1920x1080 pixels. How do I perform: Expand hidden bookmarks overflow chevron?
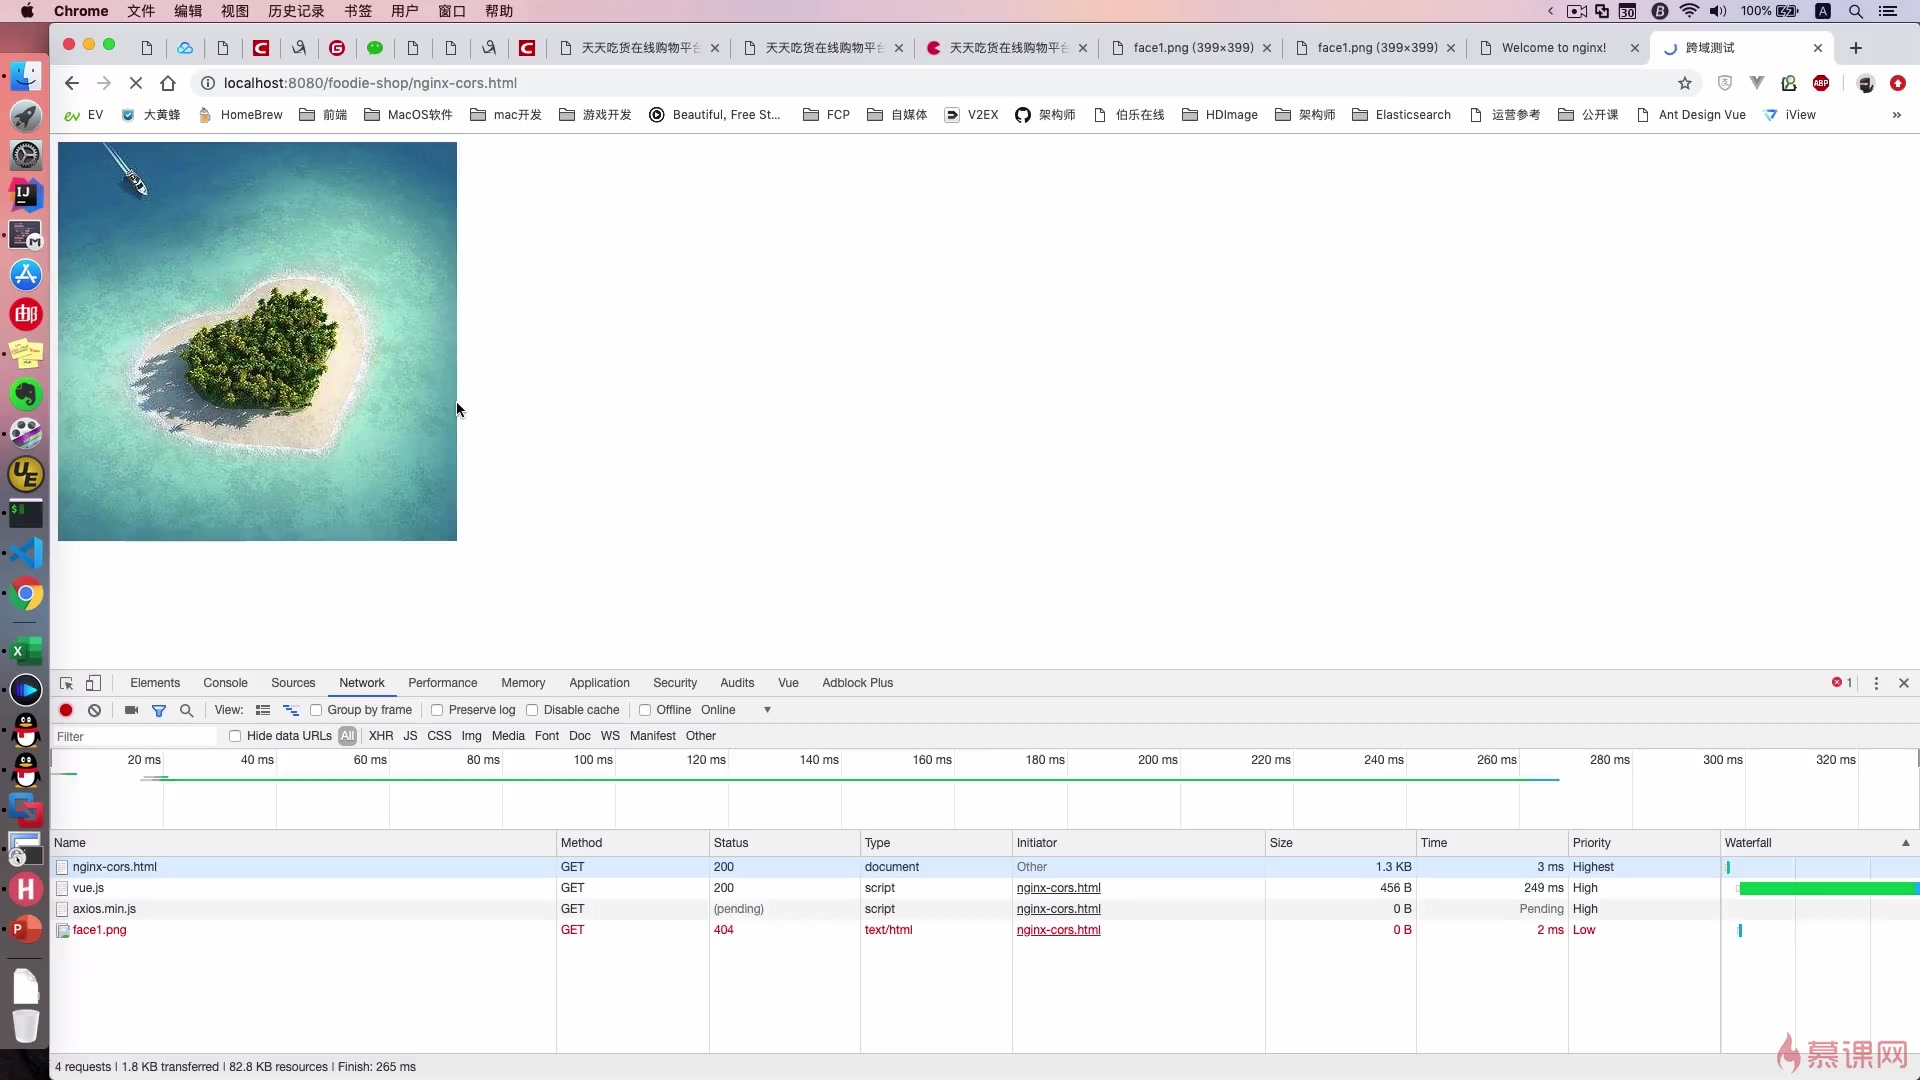coord(1896,115)
